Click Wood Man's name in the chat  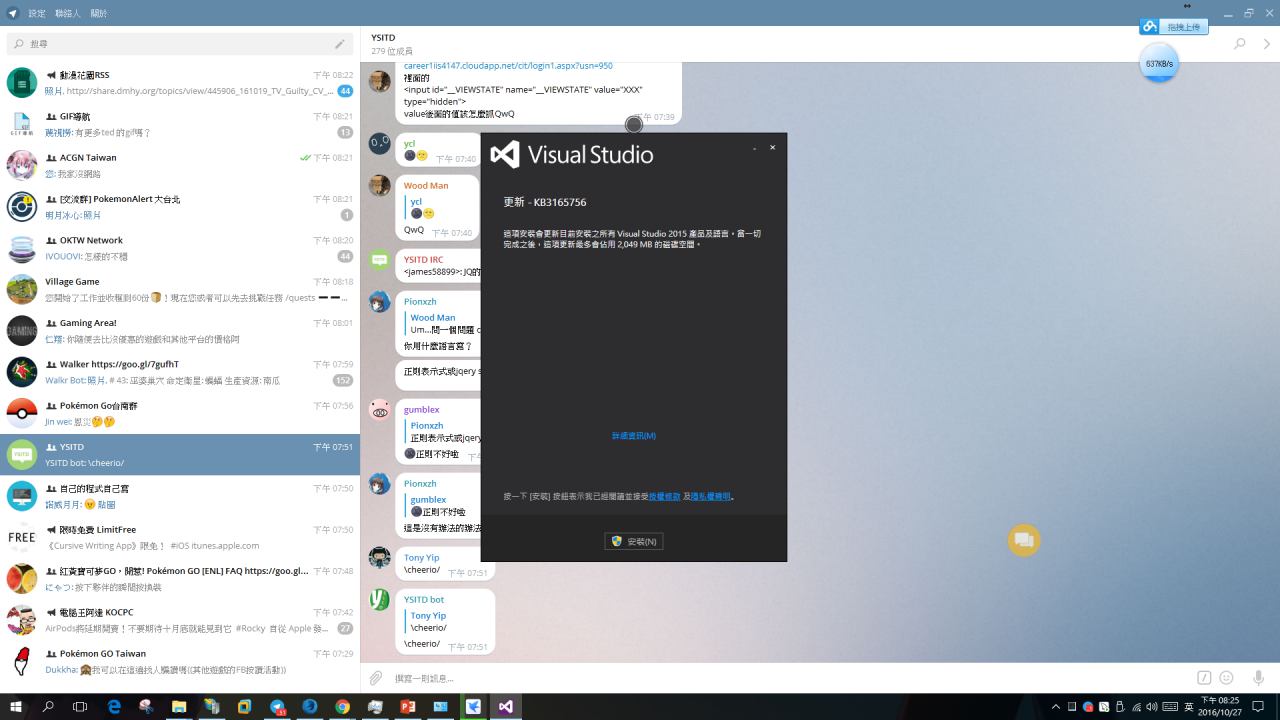(426, 186)
